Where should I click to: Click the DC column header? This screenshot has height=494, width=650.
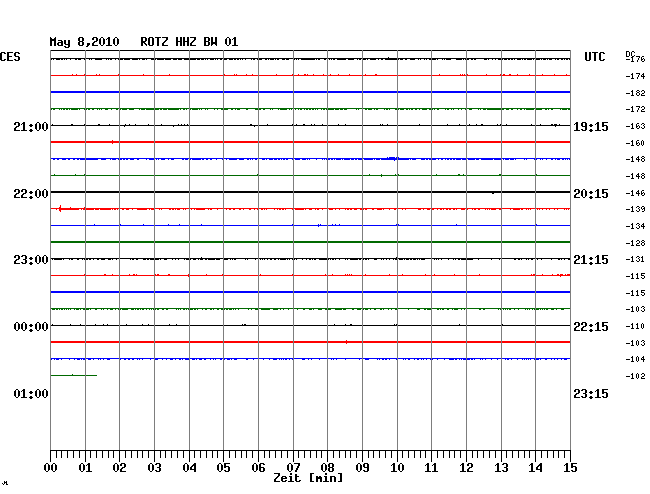630,54
